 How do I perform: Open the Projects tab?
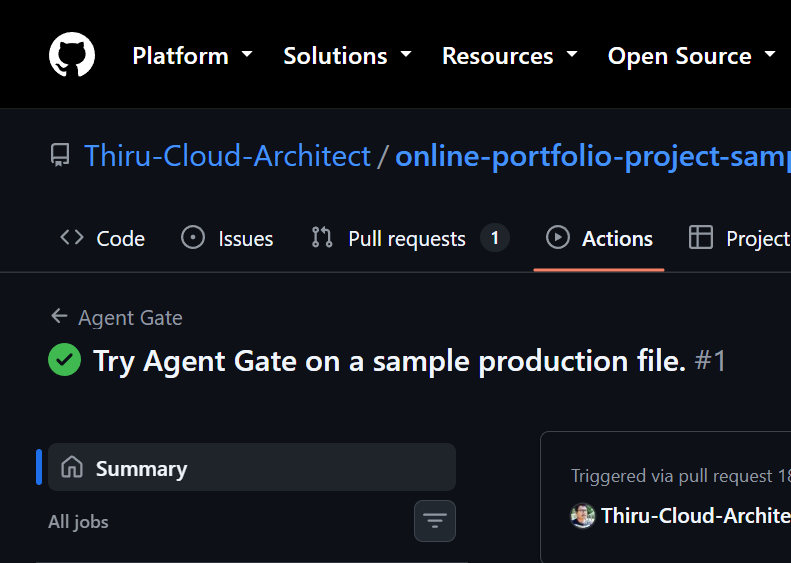[740, 239]
